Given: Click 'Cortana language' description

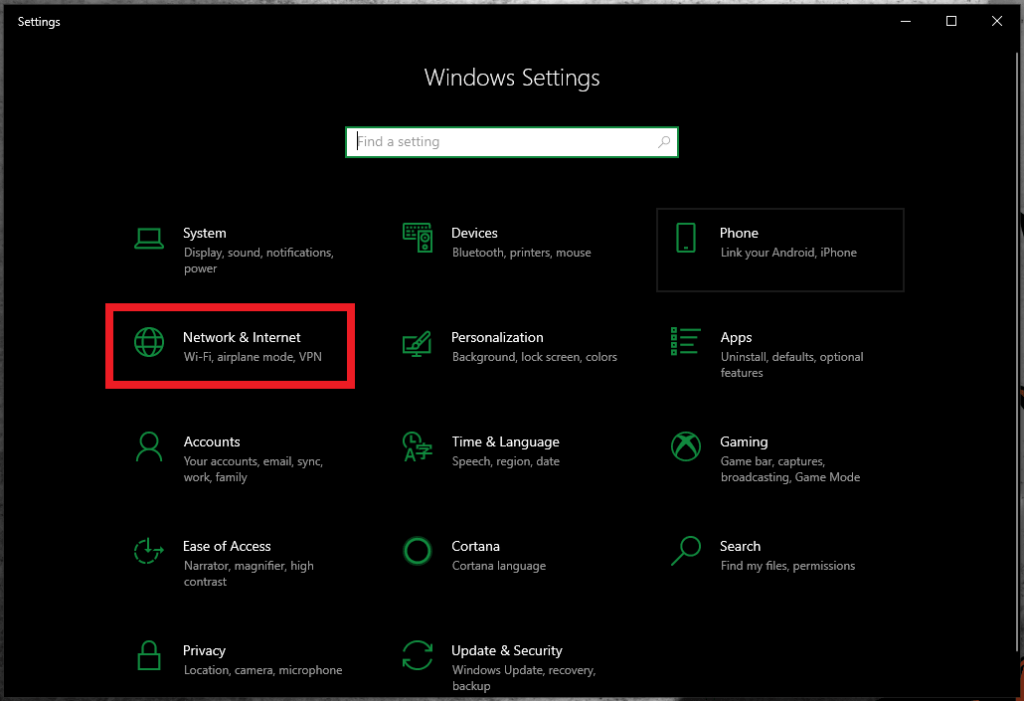Looking at the screenshot, I should pyautogui.click(x=498, y=566).
